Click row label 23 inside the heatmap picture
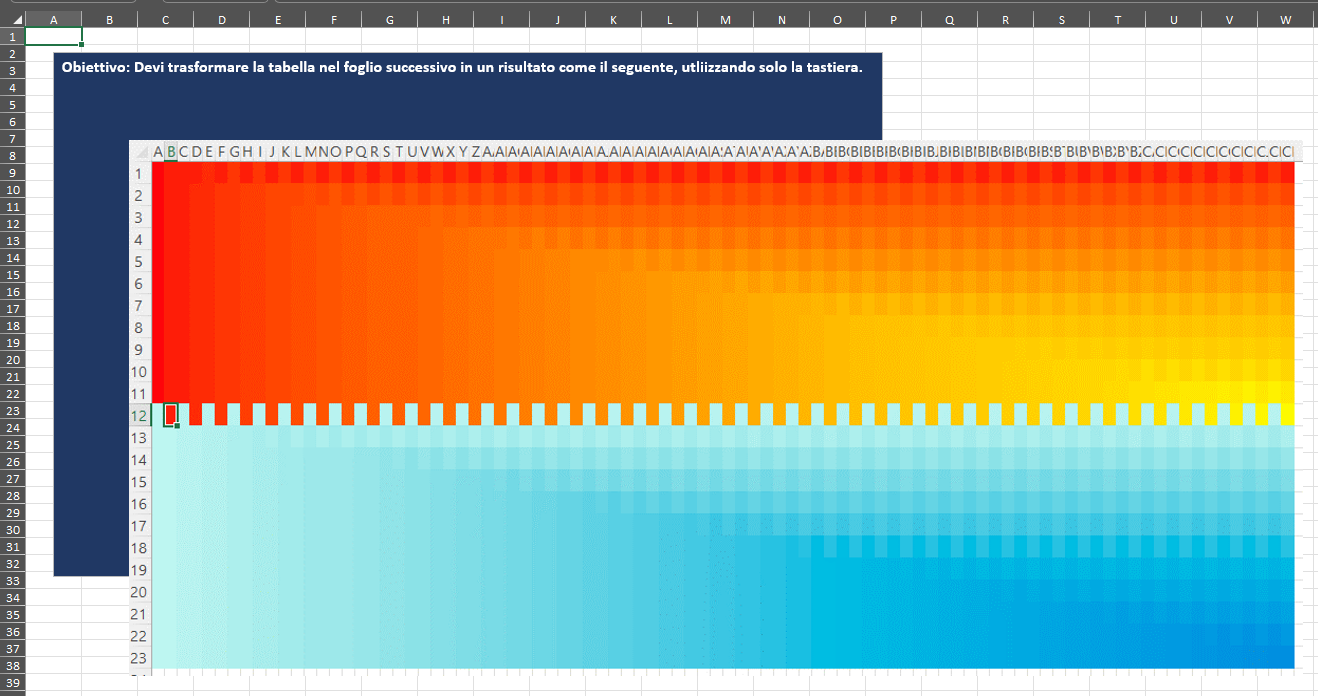This screenshot has width=1318, height=696. [x=139, y=658]
